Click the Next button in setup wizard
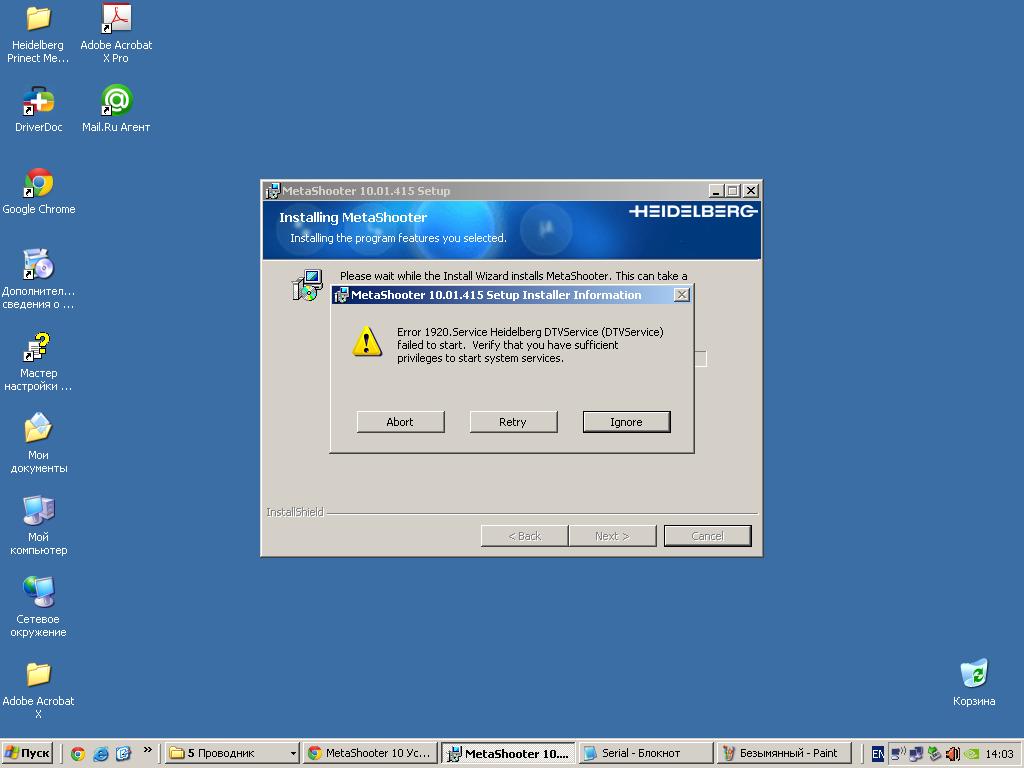The image size is (1024, 768). coord(612,536)
